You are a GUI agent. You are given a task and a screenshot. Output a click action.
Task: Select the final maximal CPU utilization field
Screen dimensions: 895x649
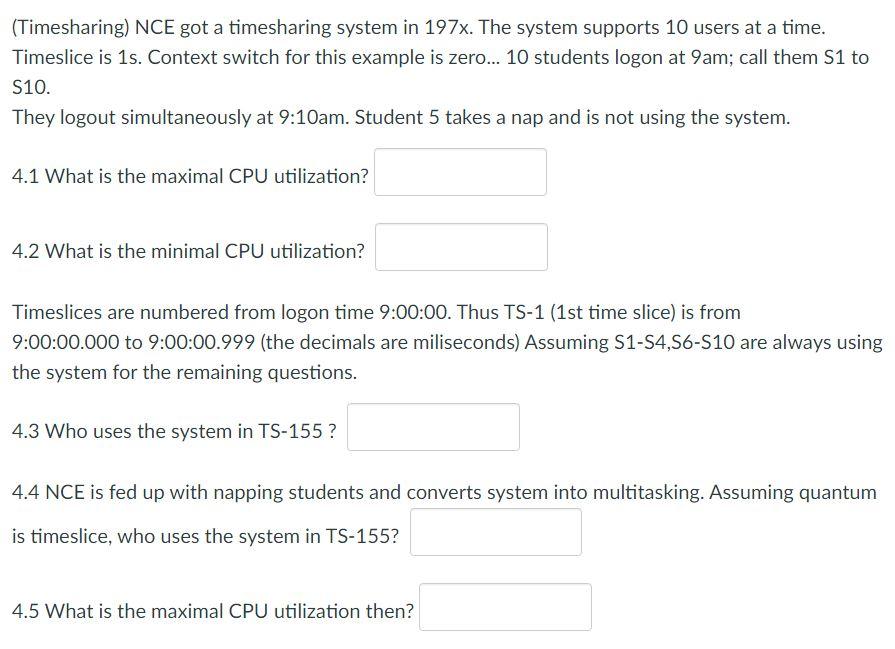(x=505, y=606)
